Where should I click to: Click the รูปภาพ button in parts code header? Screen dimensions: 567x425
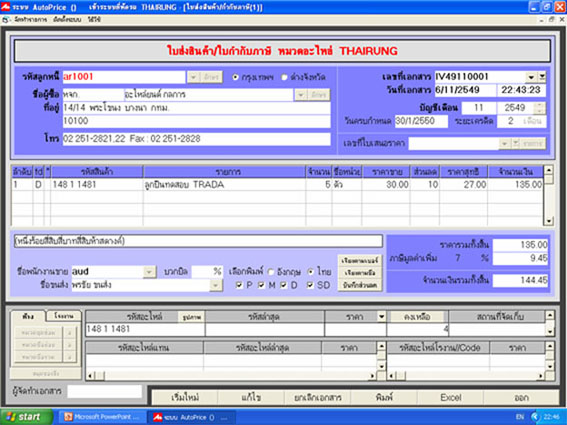192,317
